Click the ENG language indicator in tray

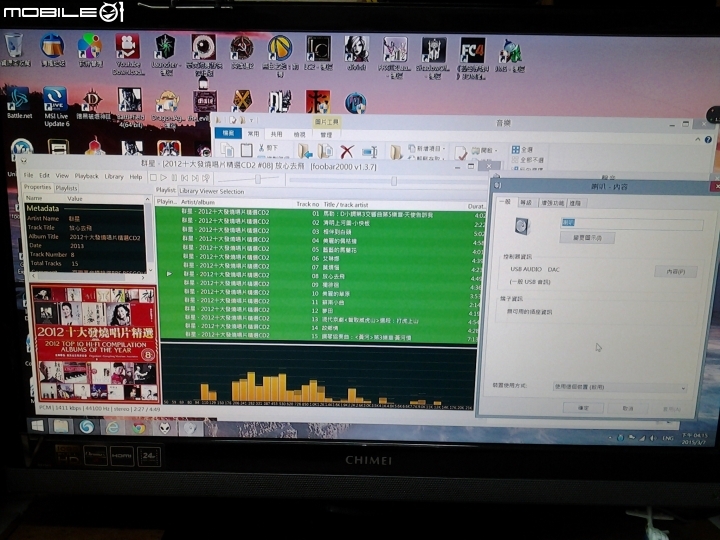[667, 439]
